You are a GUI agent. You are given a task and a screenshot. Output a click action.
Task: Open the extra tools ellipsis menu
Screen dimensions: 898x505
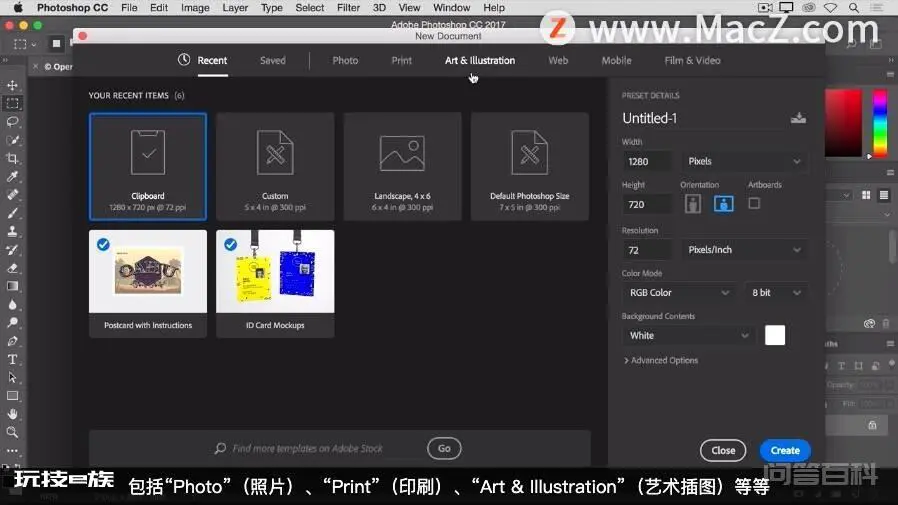pyautogui.click(x=12, y=451)
